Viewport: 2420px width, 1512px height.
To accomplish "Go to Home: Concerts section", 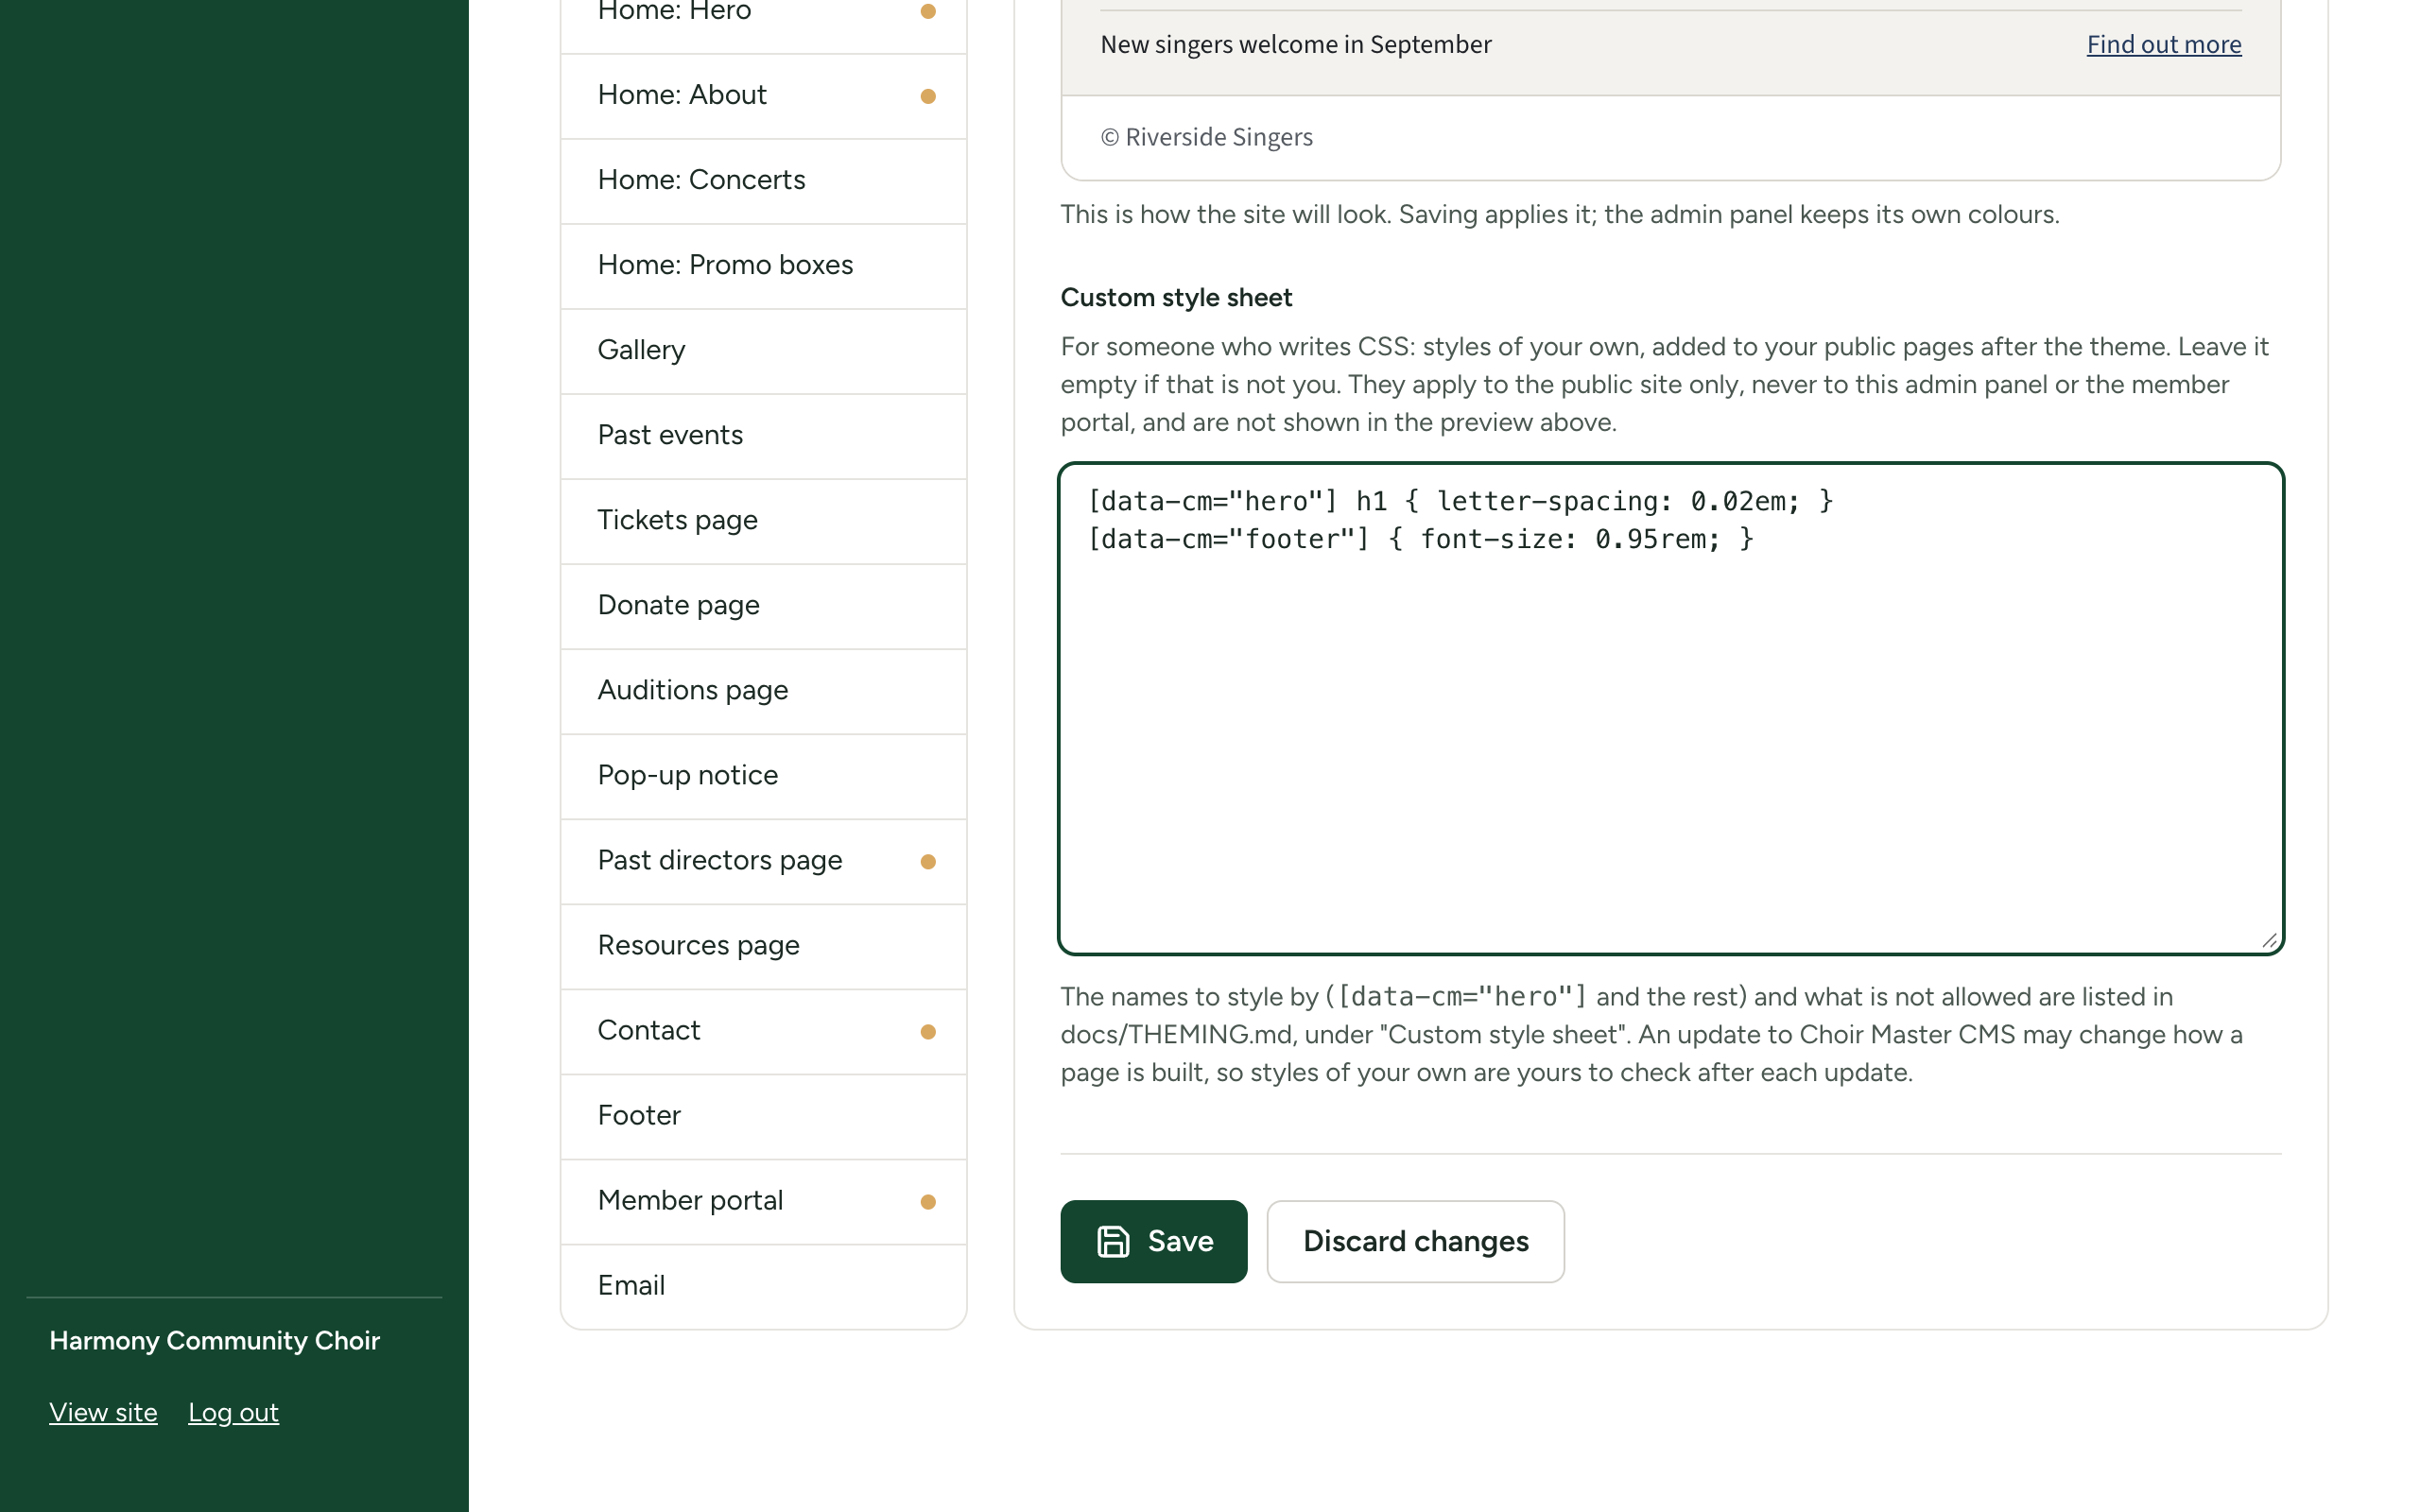I will [764, 181].
